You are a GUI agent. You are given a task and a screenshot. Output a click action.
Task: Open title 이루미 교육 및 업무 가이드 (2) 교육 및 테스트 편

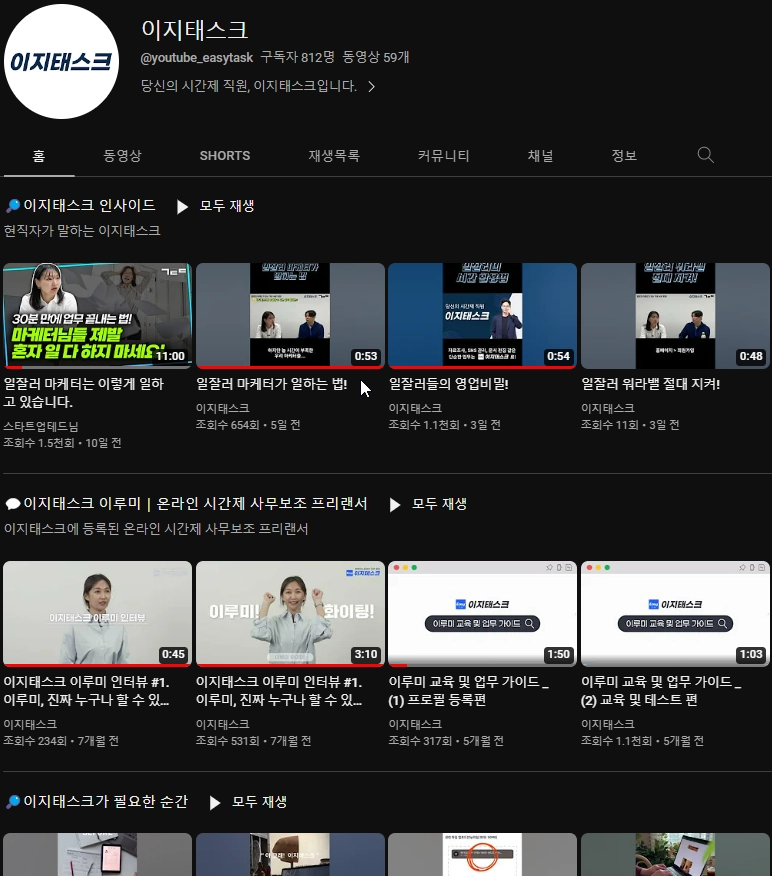661,691
